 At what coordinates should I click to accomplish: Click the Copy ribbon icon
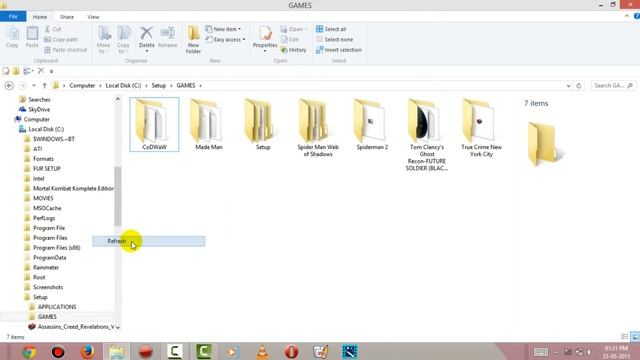pyautogui.click(x=12, y=37)
